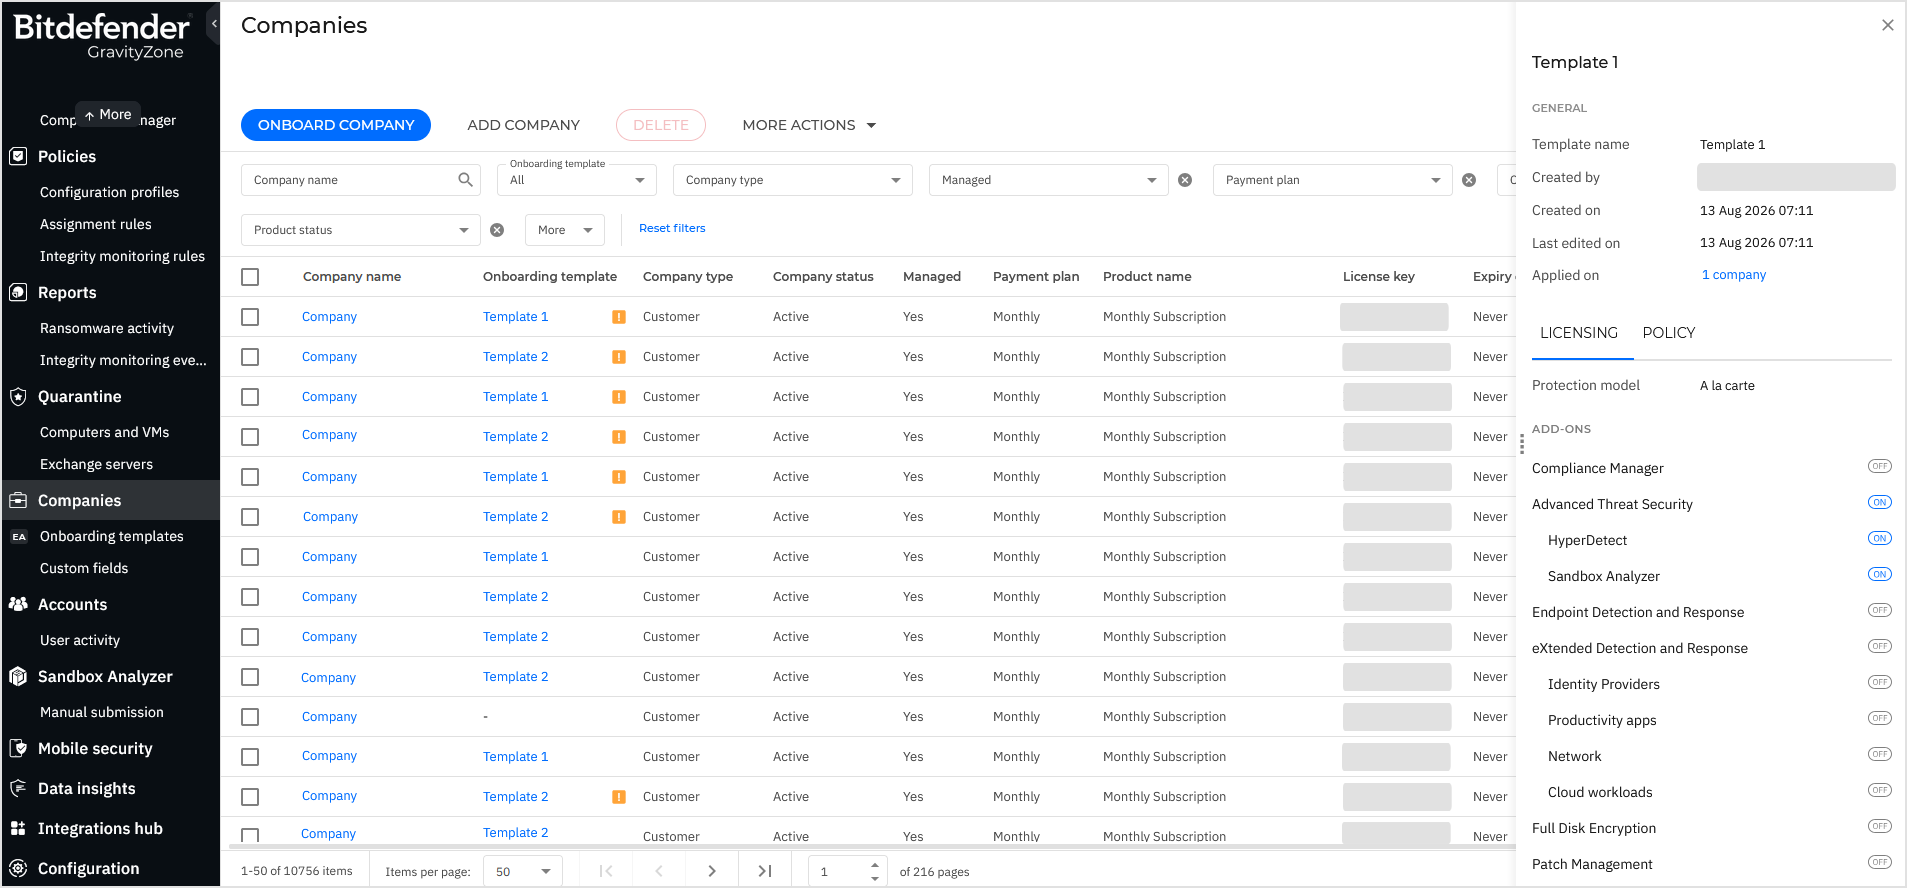
Task: Open Template 1 link in the first row
Action: 515,317
